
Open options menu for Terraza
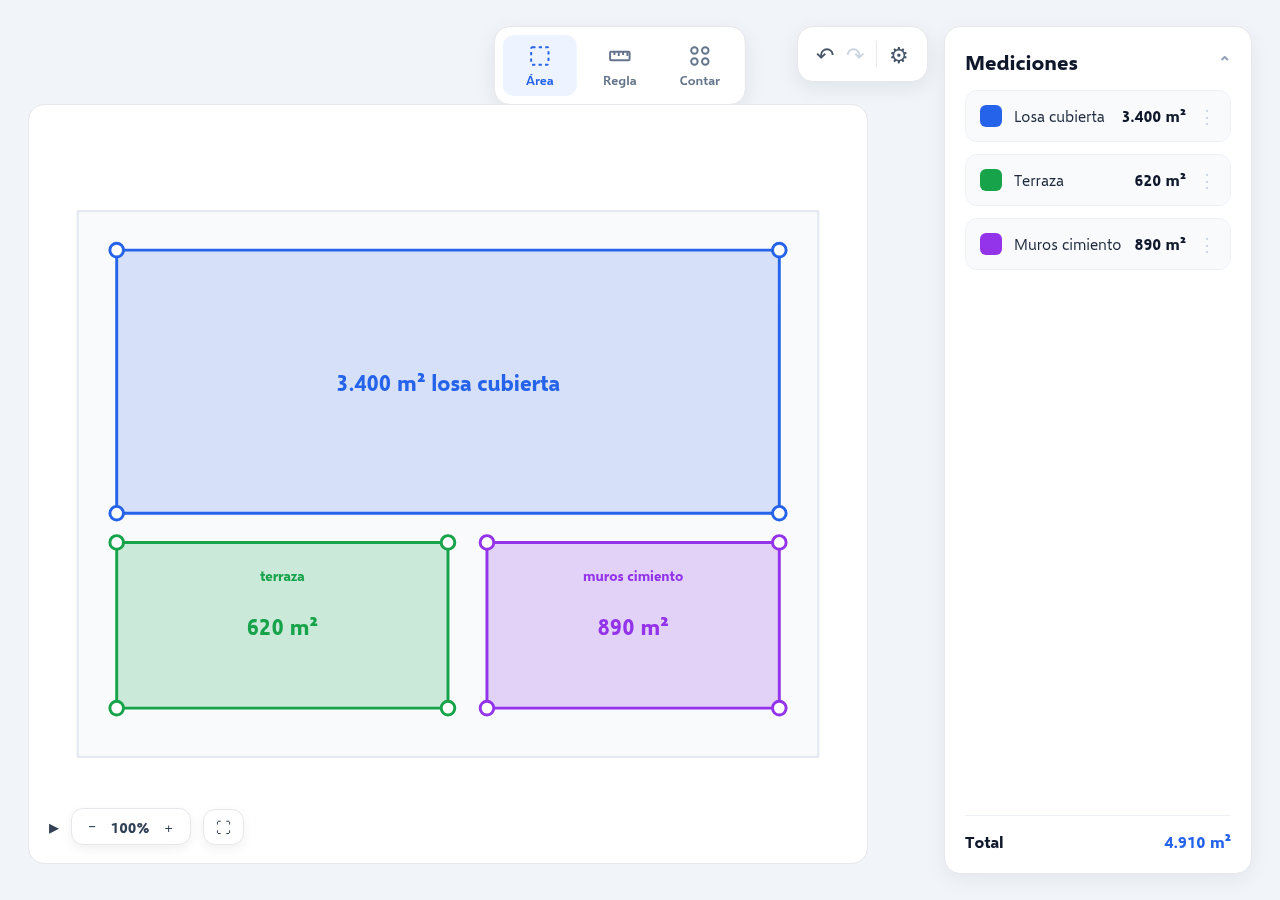1207,181
